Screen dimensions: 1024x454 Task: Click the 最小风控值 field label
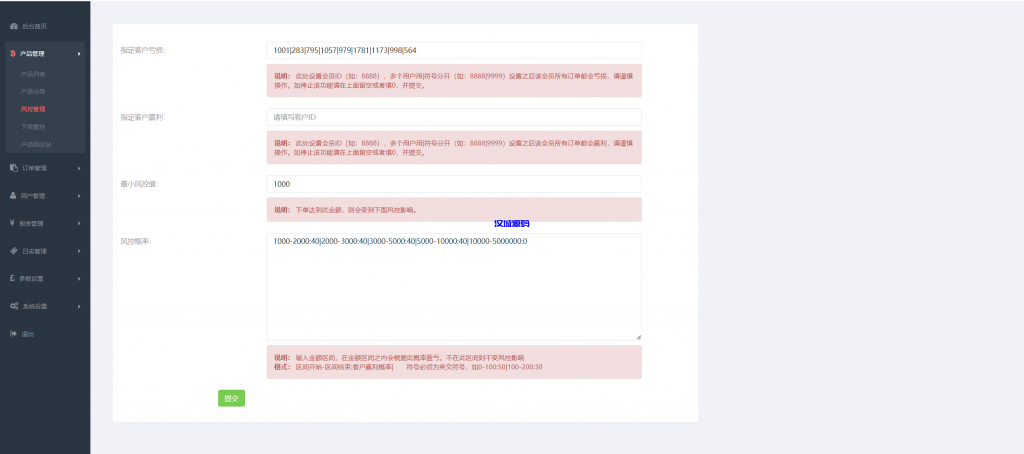tap(139, 184)
